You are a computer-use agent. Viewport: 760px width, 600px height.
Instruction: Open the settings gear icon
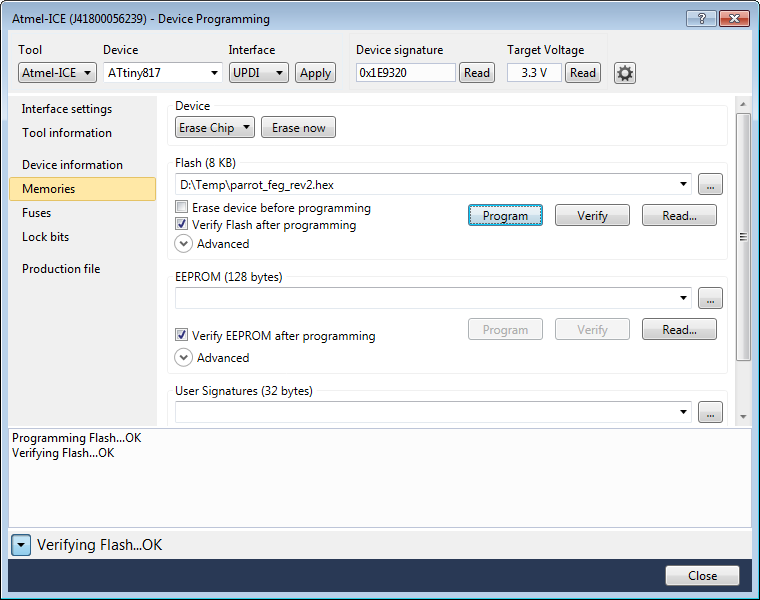625,73
